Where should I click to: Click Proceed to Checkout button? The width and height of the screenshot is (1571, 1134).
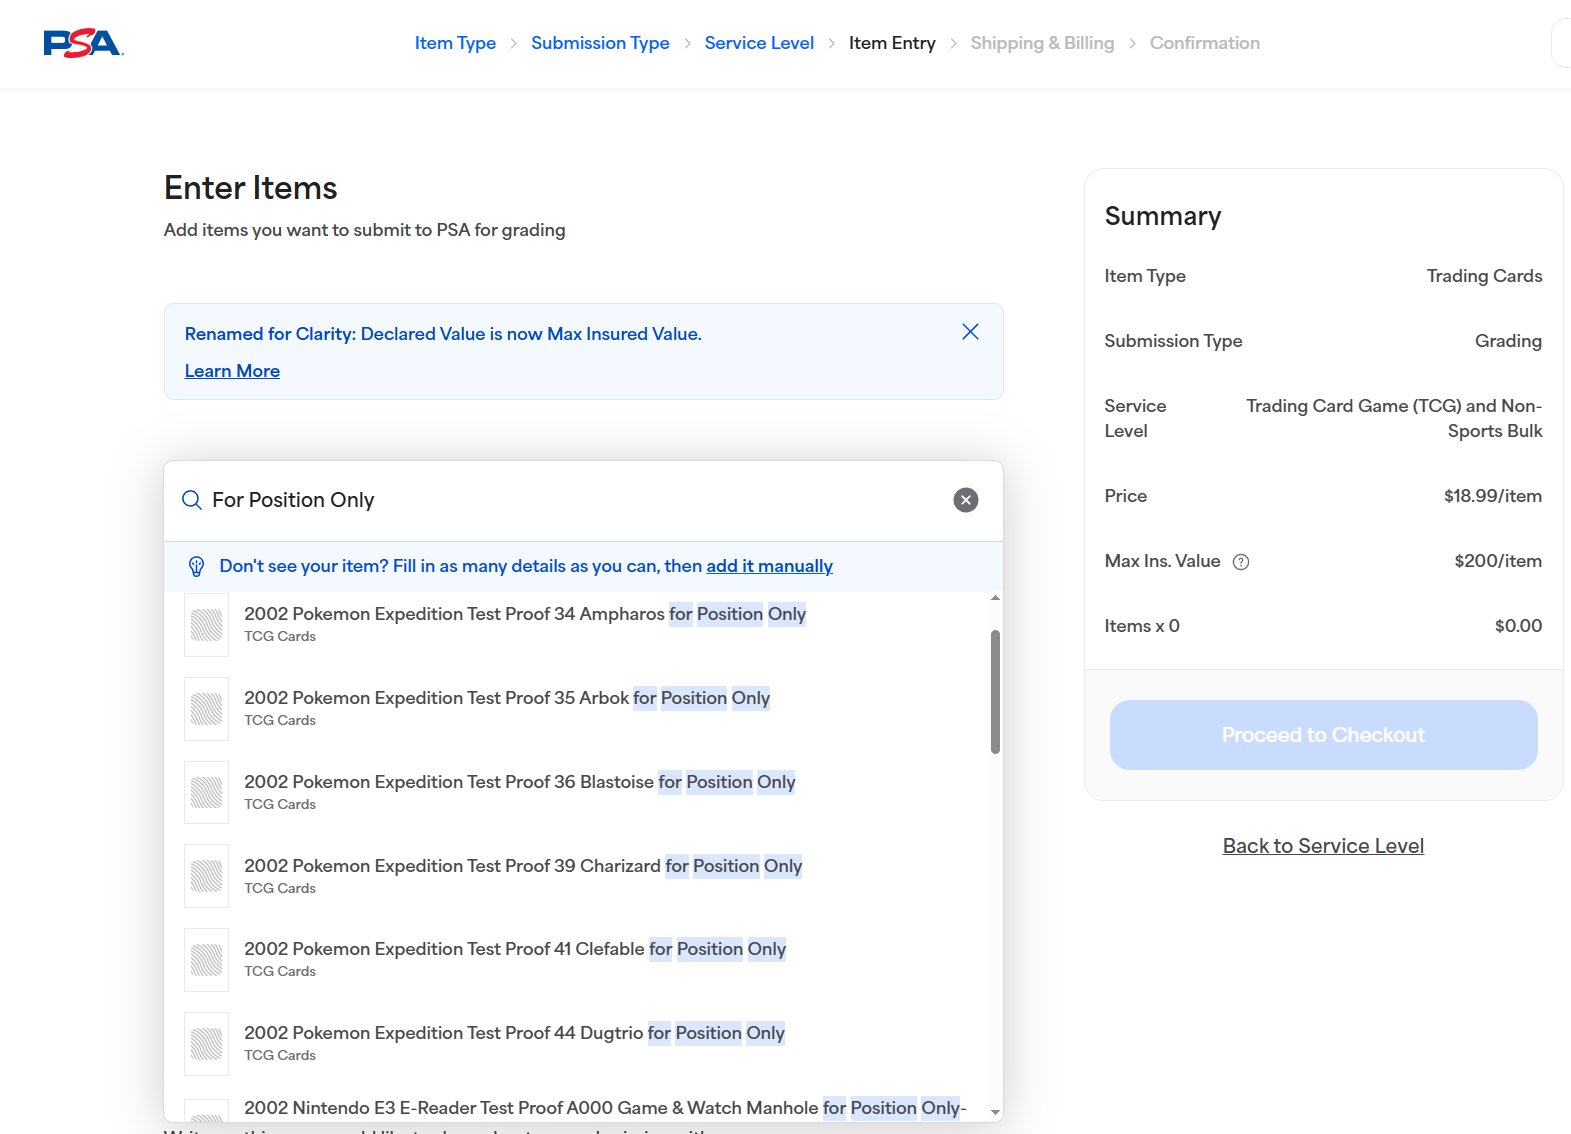pyautogui.click(x=1323, y=735)
